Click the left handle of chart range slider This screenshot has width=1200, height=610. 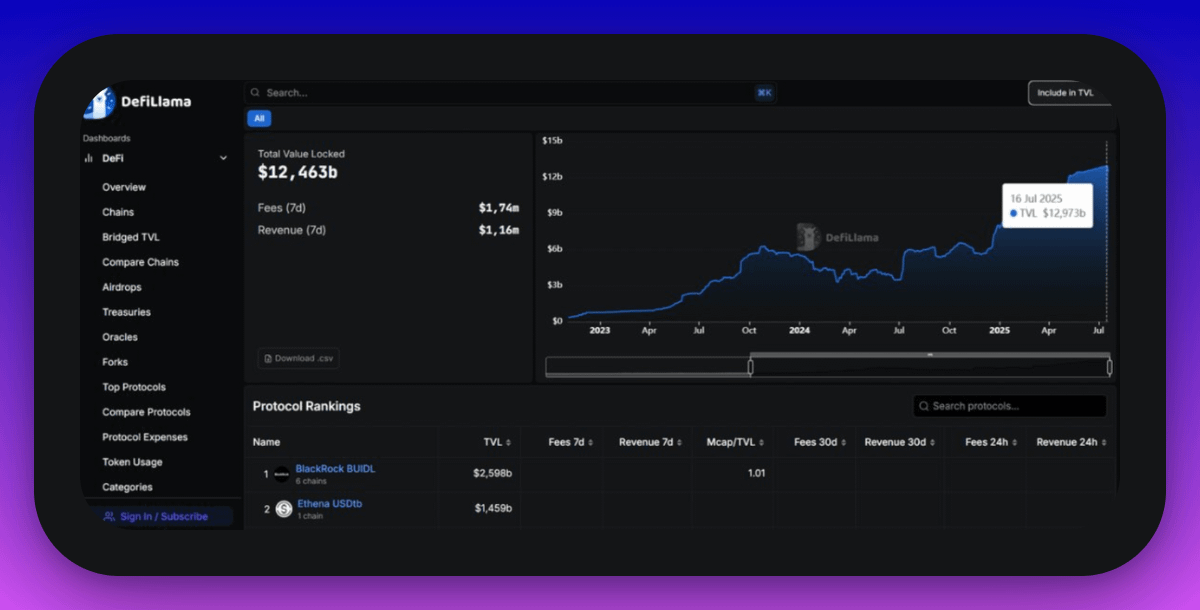point(751,367)
